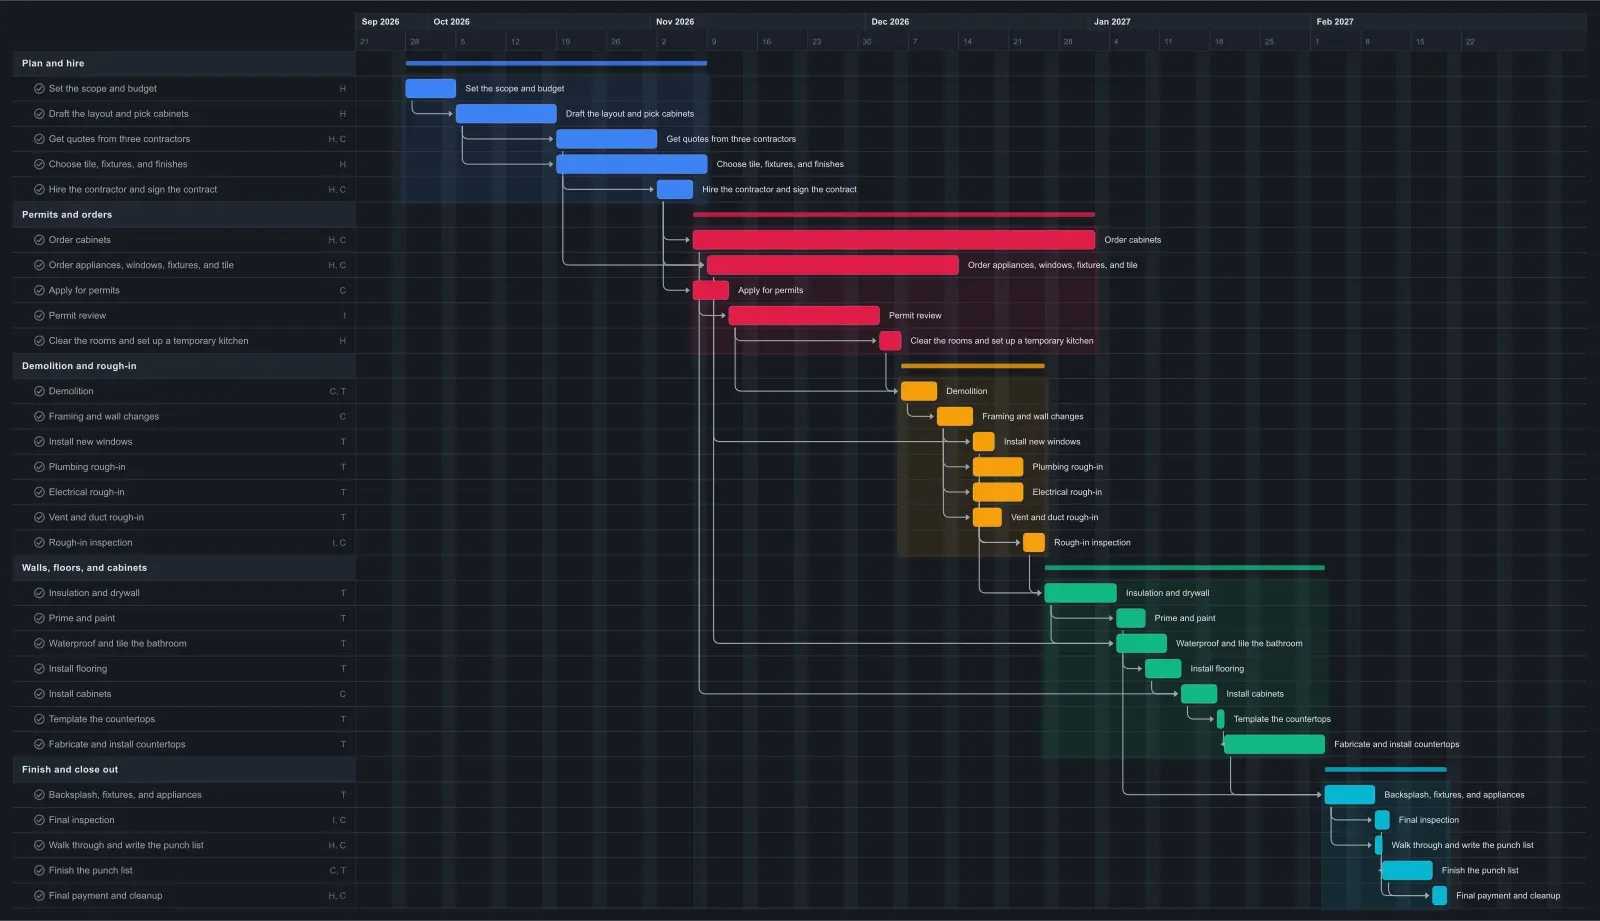Click the check icon beside Electrical rough-in
Screen dimensions: 1600x921
39,492
